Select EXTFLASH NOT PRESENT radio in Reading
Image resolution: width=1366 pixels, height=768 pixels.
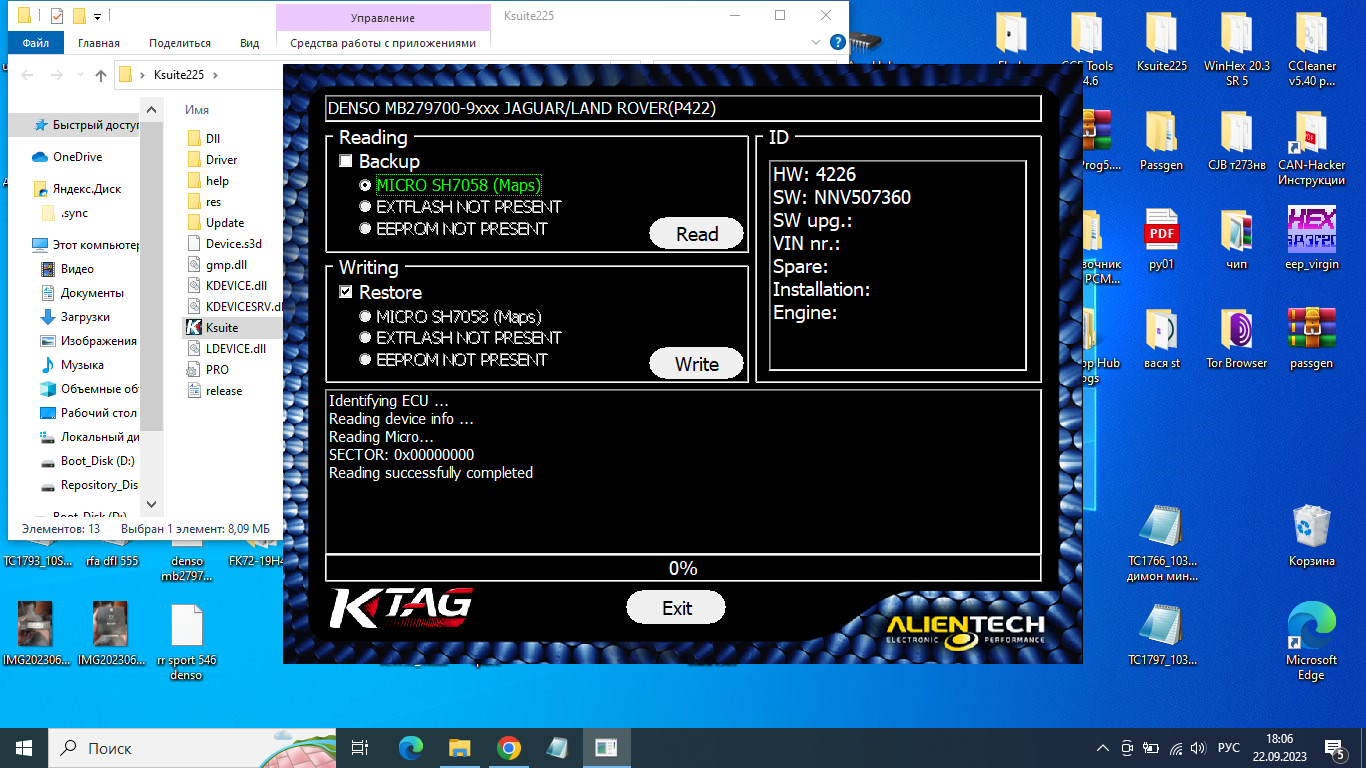click(x=366, y=207)
